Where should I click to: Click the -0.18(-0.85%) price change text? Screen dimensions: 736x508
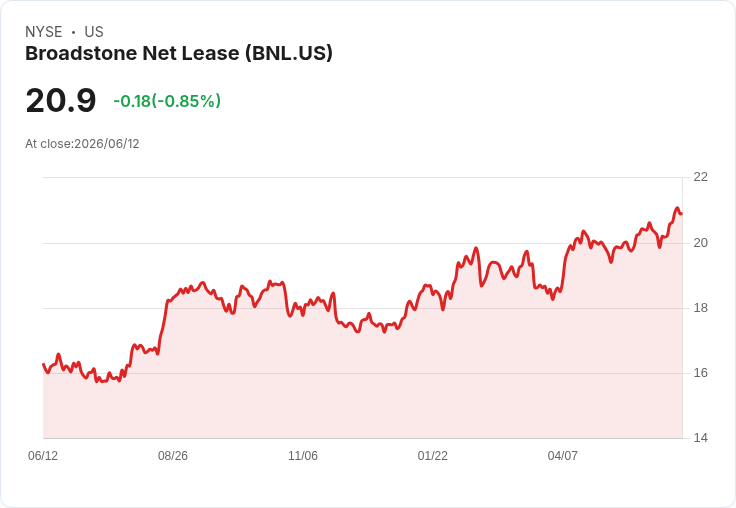pyautogui.click(x=167, y=101)
